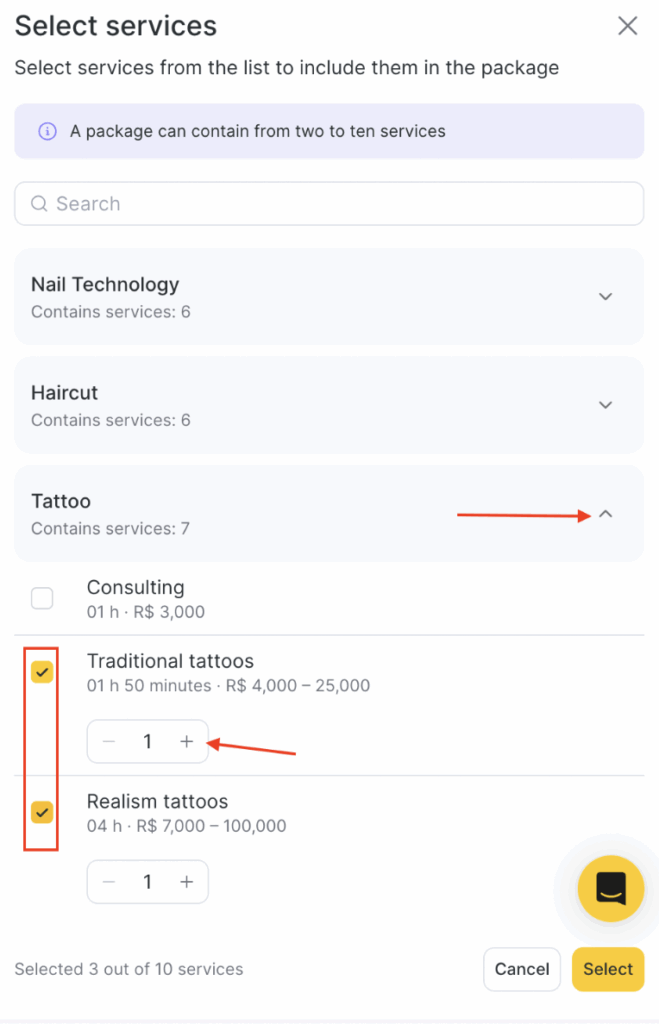Open the chat support bubble icon

tap(611, 889)
